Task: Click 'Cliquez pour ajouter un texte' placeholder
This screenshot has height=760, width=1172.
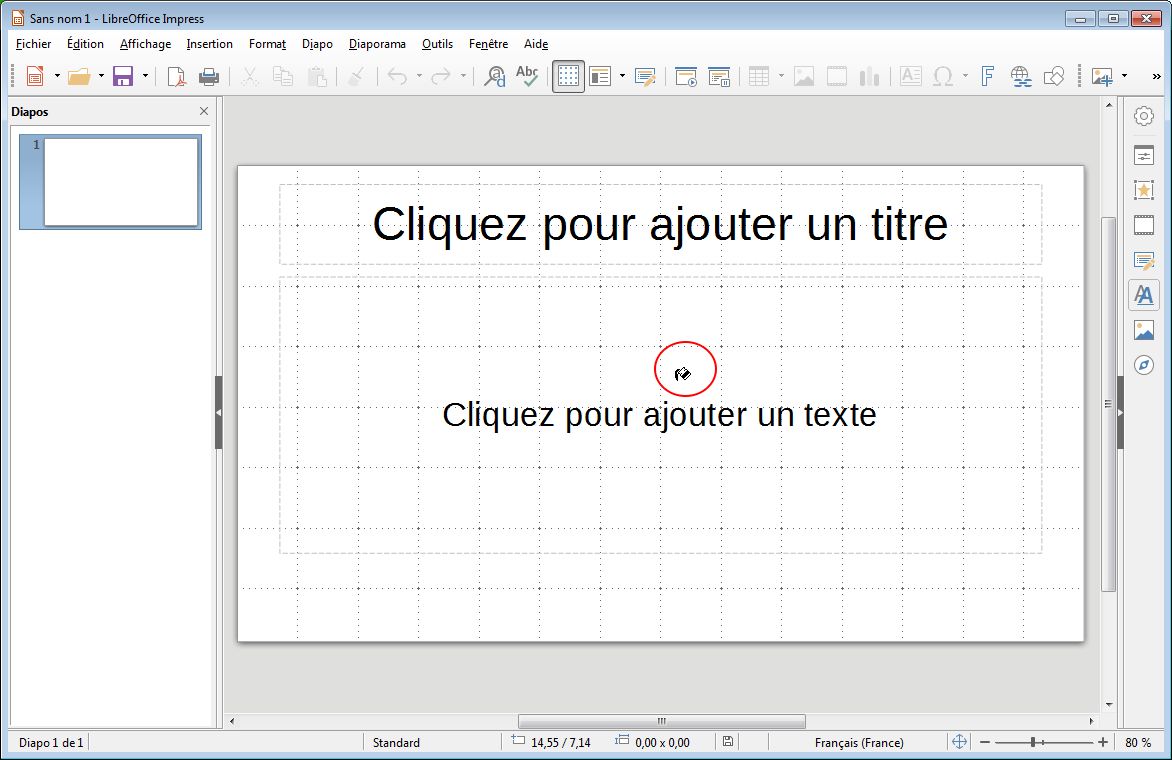Action: click(x=660, y=415)
